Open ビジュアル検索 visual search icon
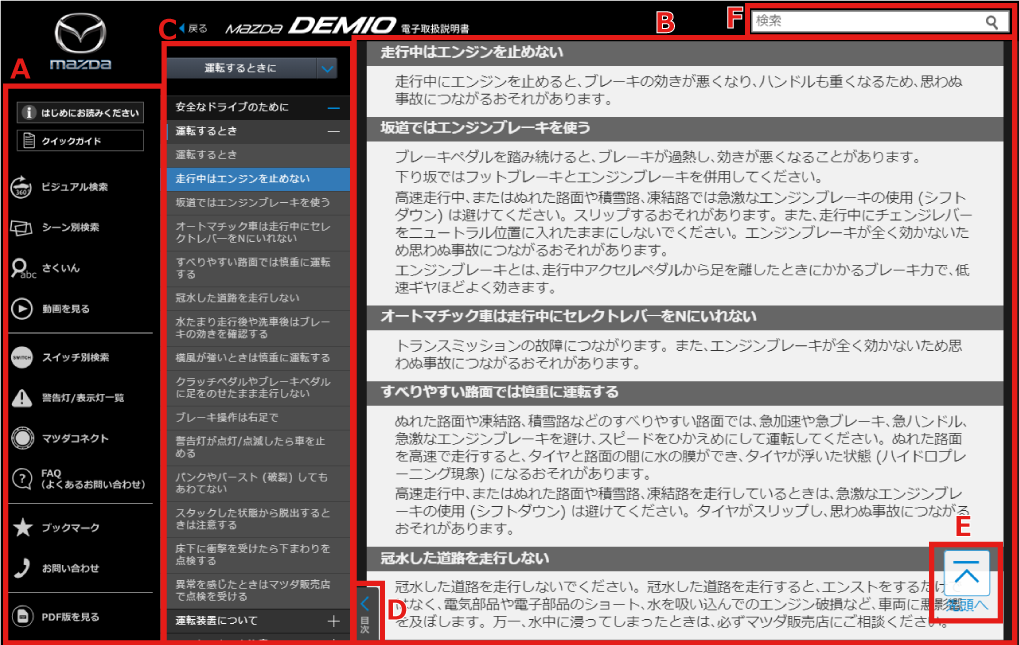1019x645 pixels. [x=22, y=187]
